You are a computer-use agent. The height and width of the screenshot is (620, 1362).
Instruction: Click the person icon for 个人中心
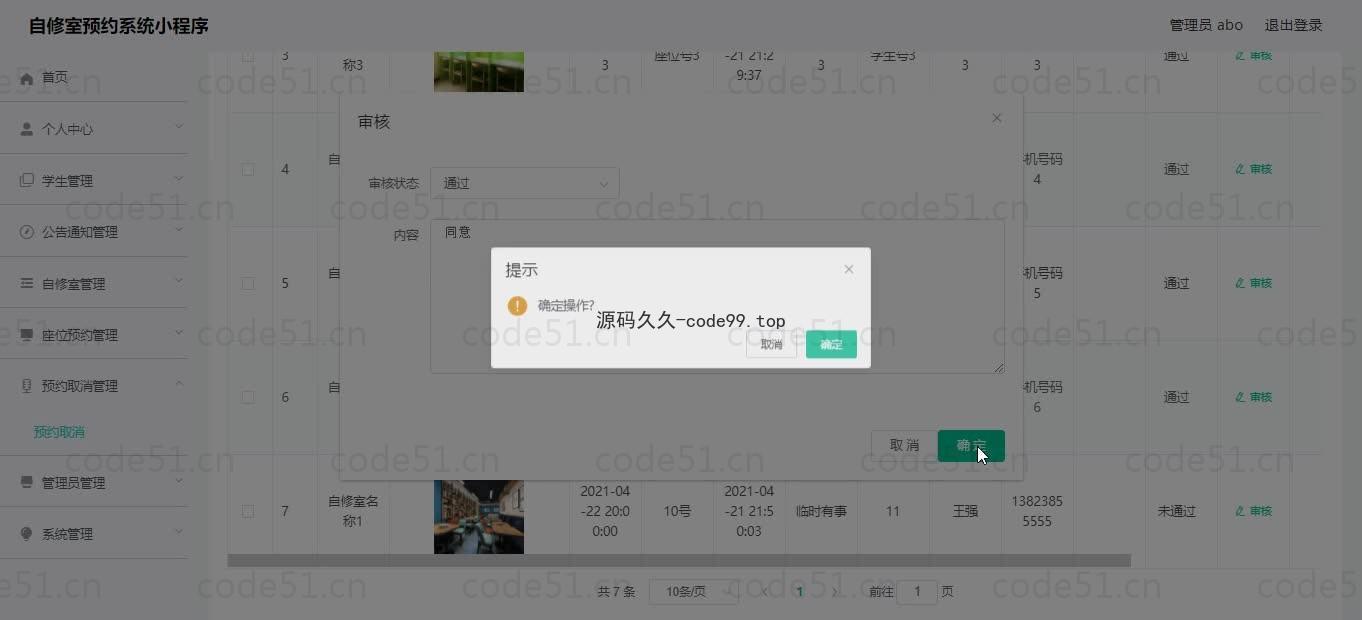tap(27, 129)
